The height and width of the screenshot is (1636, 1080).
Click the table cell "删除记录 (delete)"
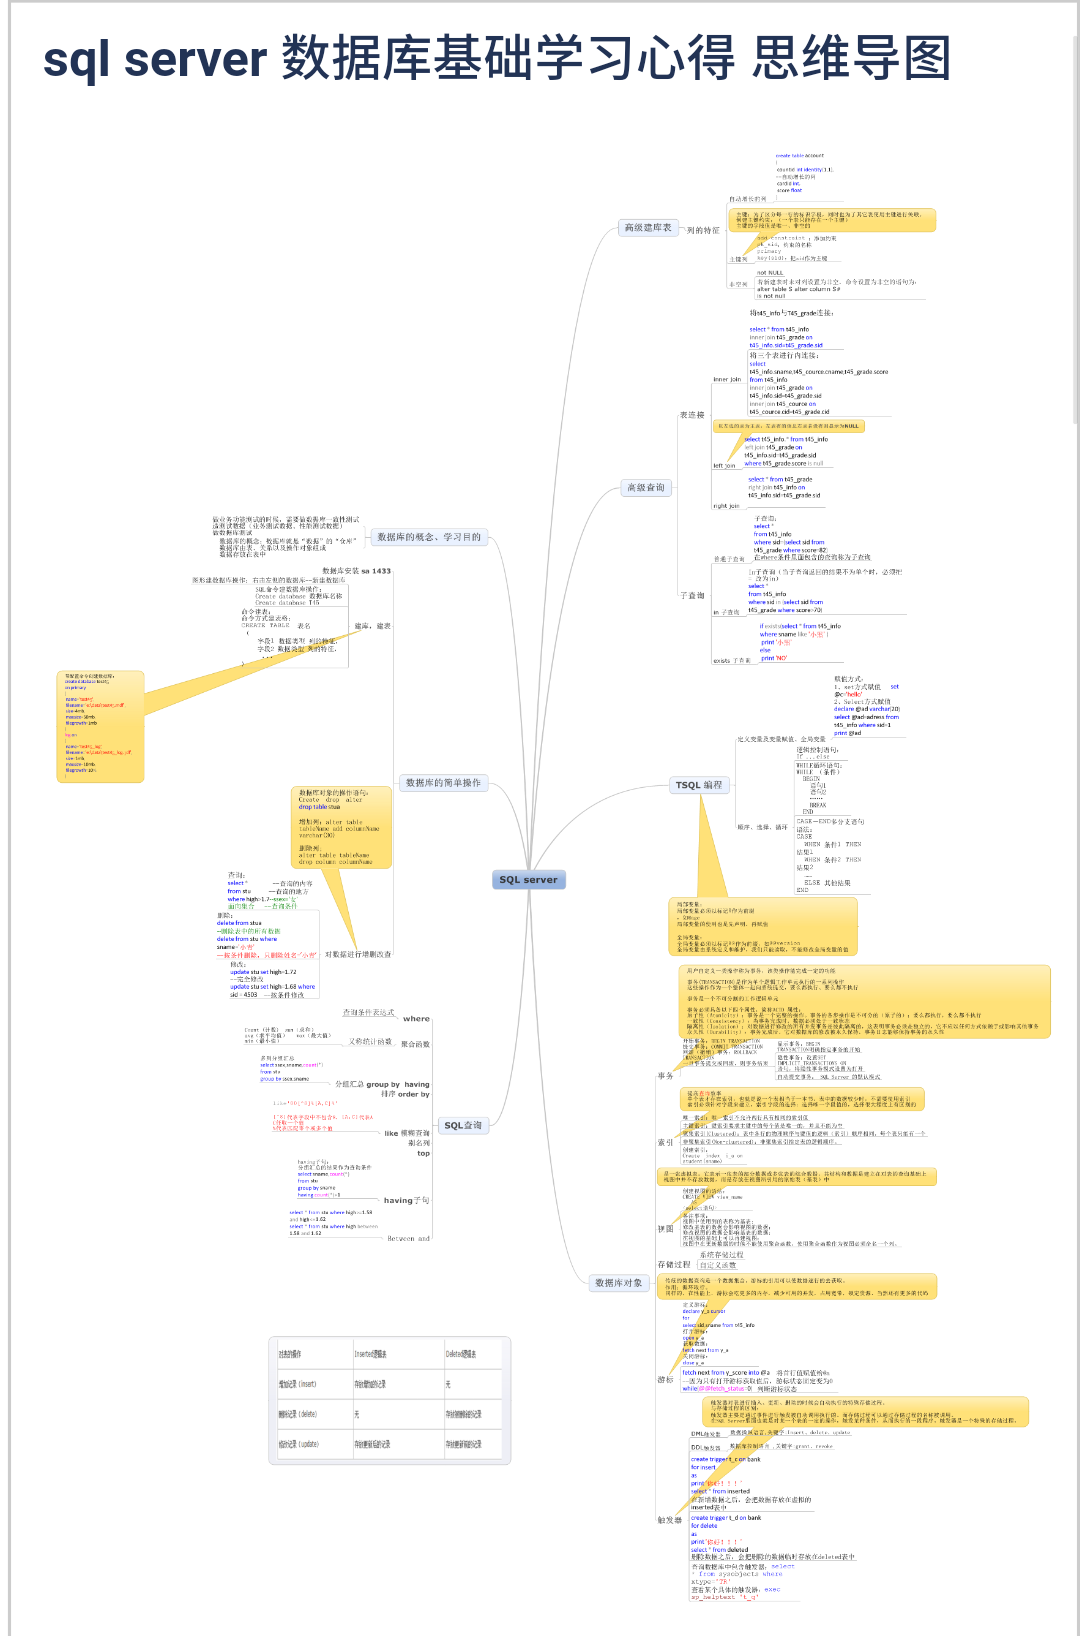[x=297, y=1414]
